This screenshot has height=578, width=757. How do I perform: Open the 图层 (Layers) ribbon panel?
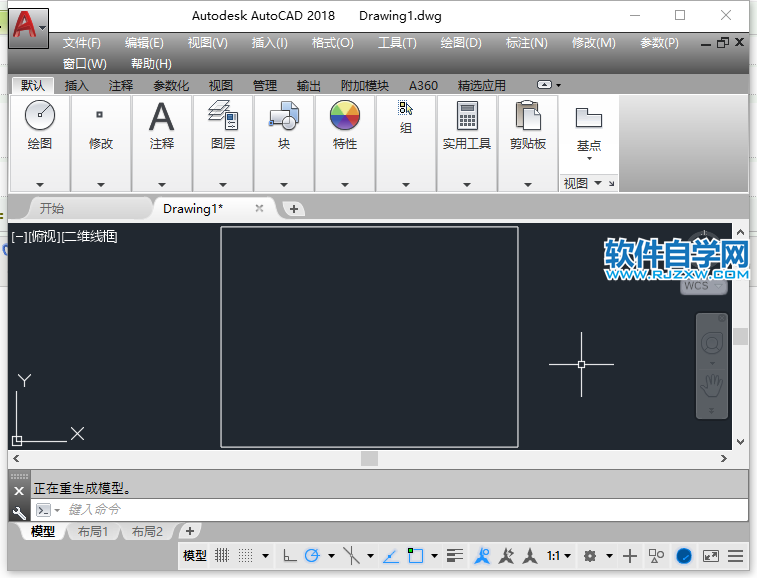[x=223, y=125]
